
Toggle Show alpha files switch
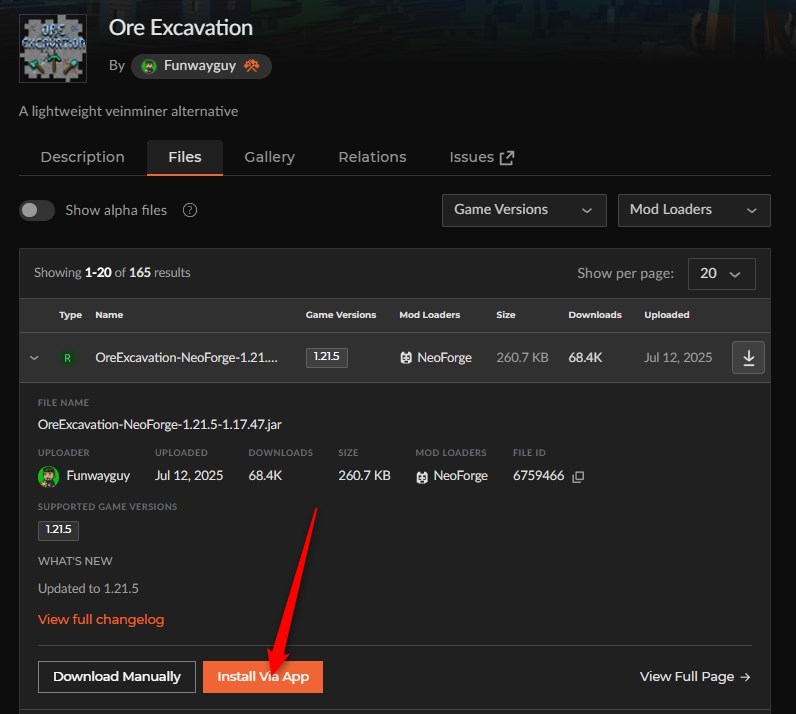click(x=37, y=210)
